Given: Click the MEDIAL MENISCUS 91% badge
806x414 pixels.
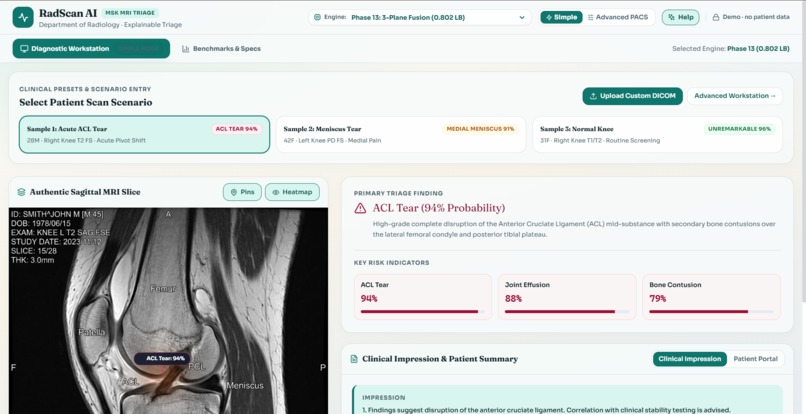Looking at the screenshot, I should tap(480, 129).
